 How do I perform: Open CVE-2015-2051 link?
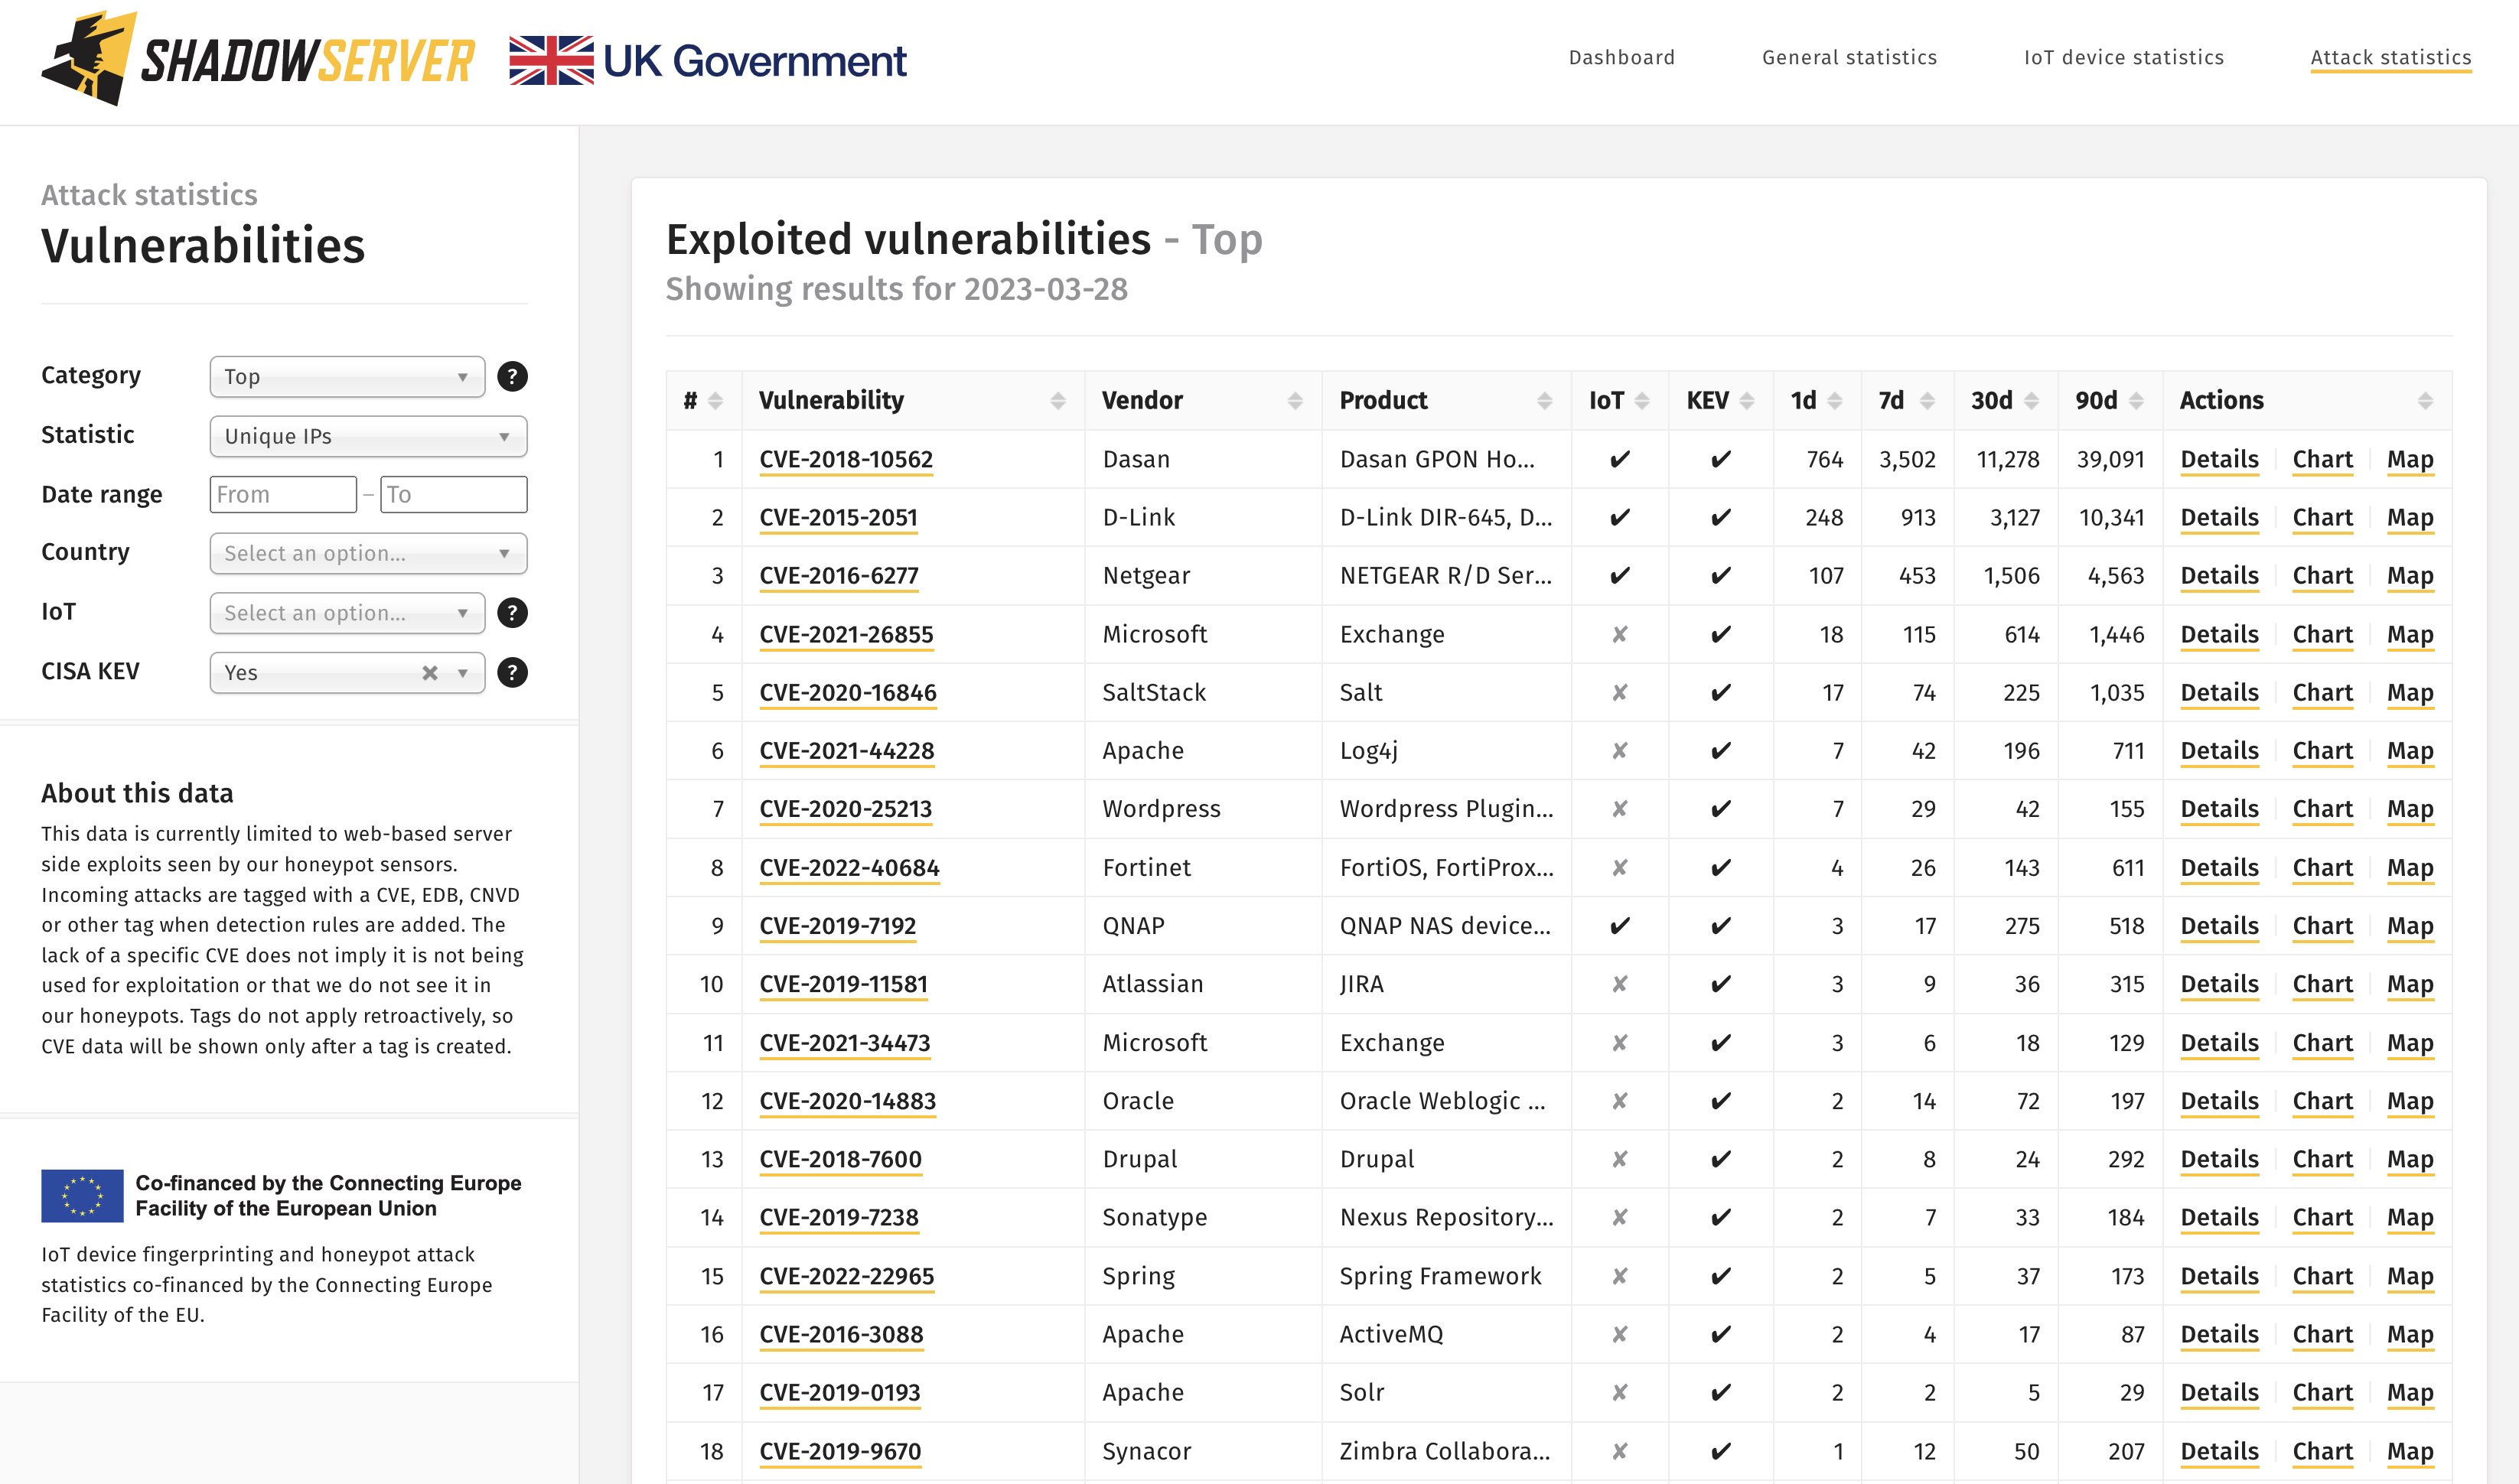click(x=838, y=517)
